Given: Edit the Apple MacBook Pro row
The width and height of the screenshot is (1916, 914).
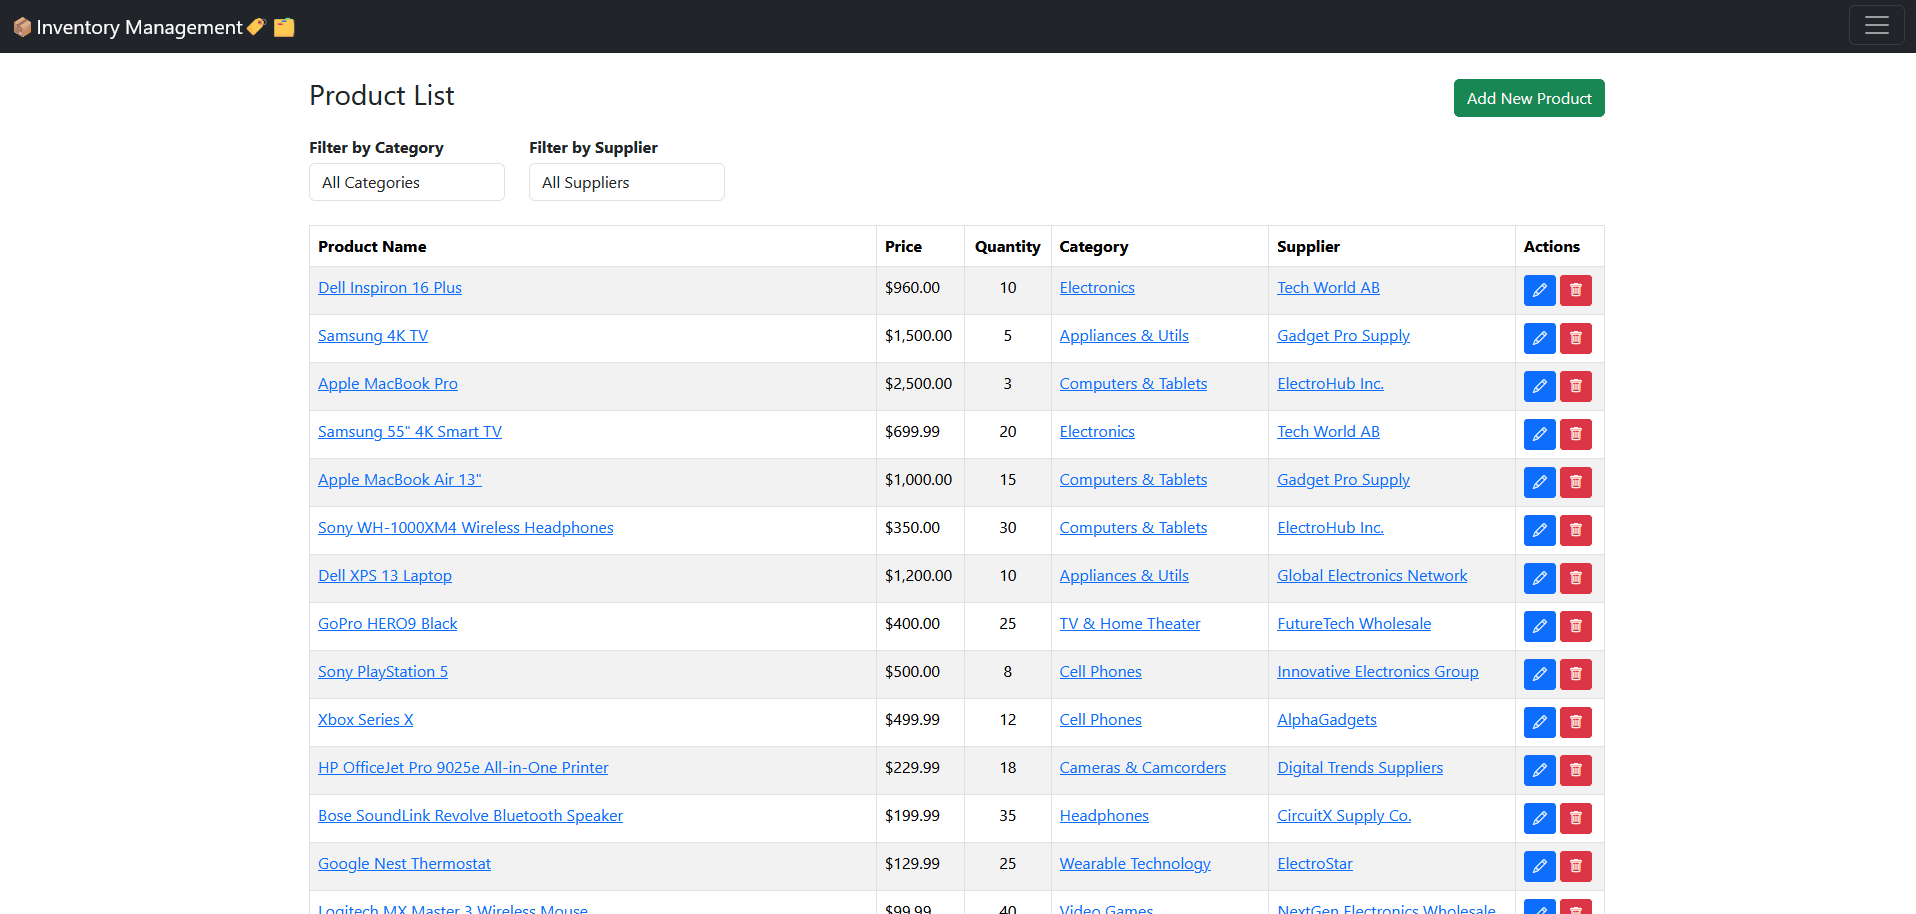Looking at the screenshot, I should [1539, 386].
